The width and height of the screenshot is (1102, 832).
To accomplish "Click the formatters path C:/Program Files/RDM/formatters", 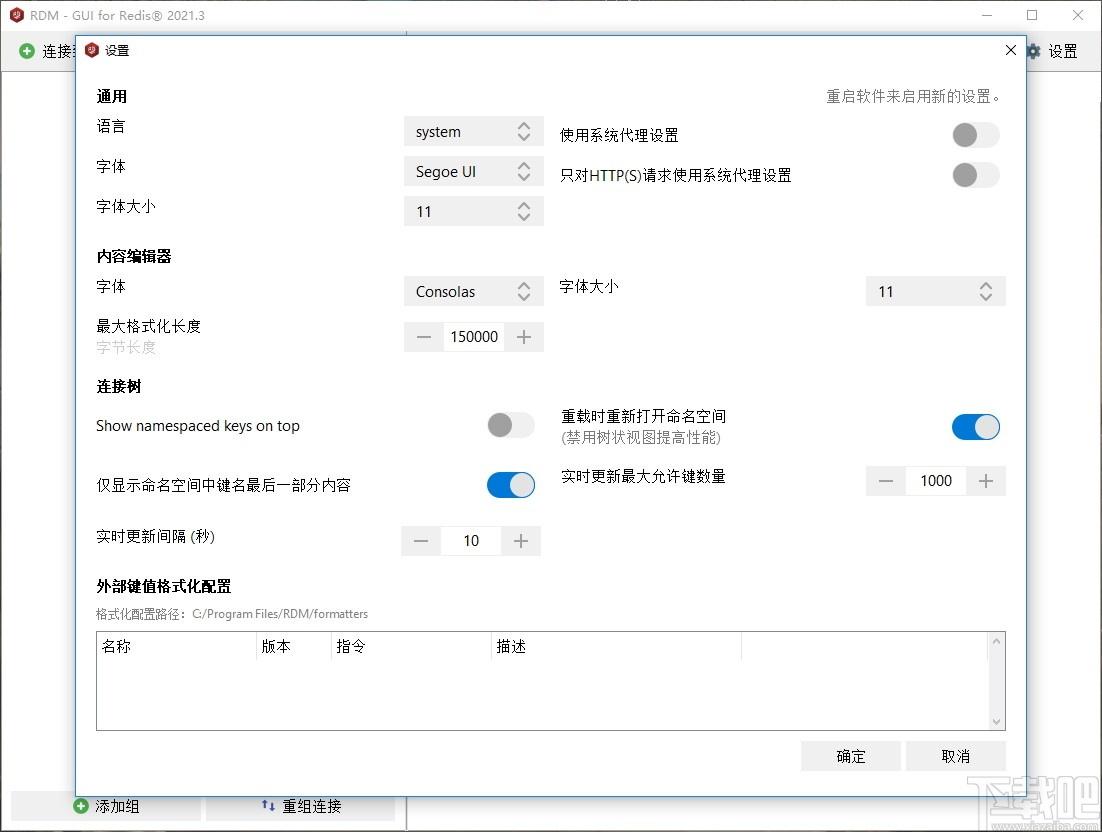I will [280, 613].
